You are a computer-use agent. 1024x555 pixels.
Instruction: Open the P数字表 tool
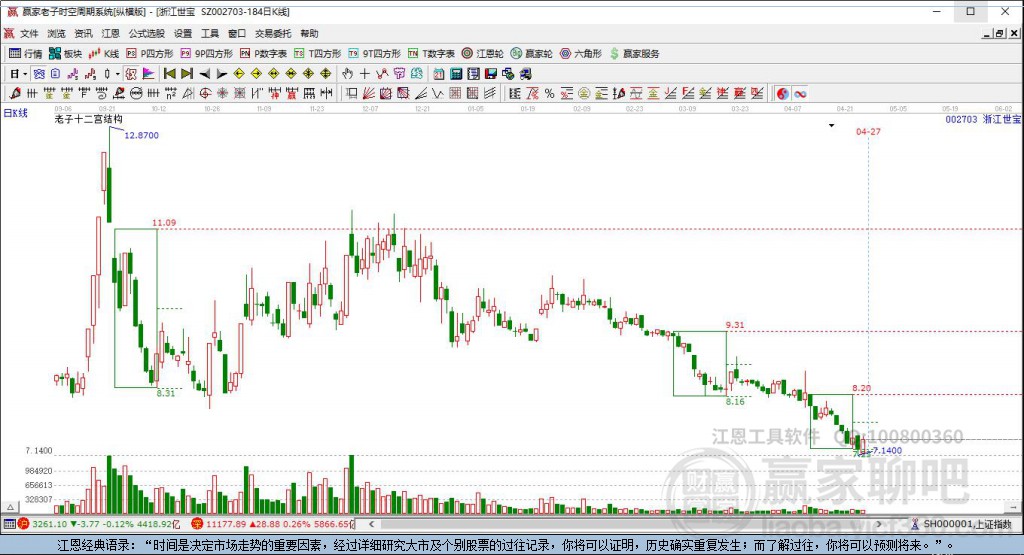pos(263,54)
